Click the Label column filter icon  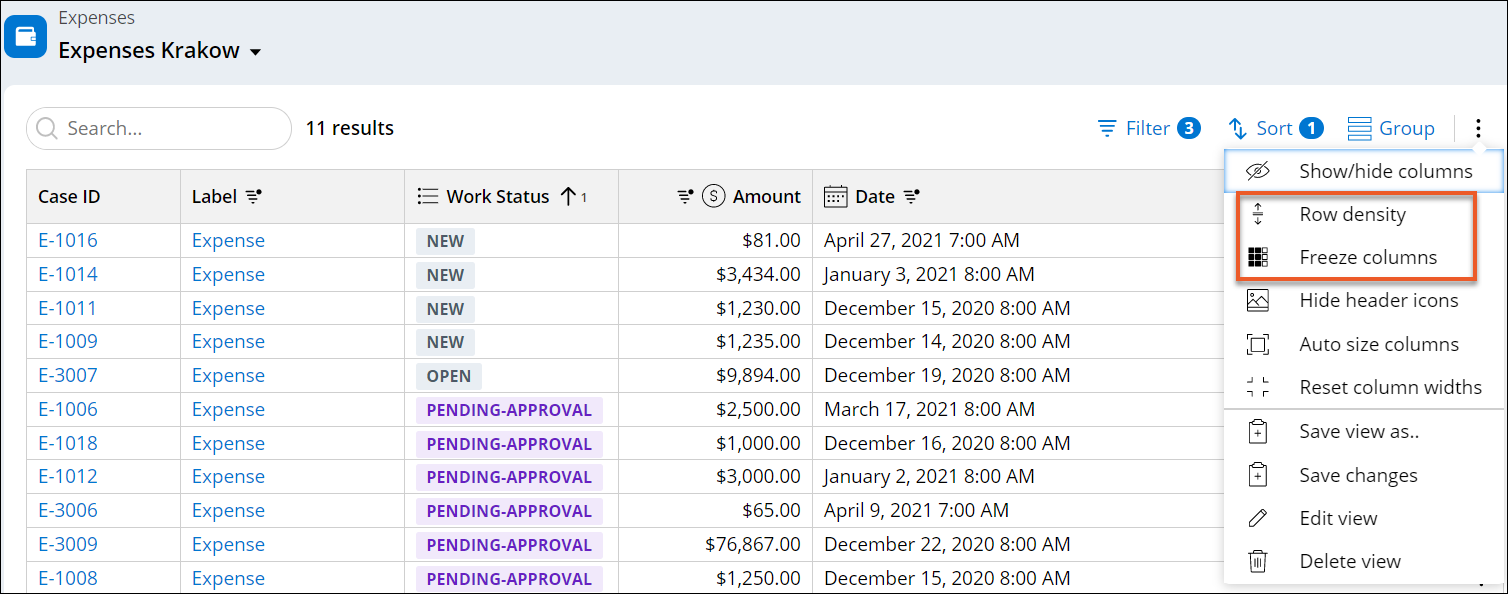[x=254, y=197]
